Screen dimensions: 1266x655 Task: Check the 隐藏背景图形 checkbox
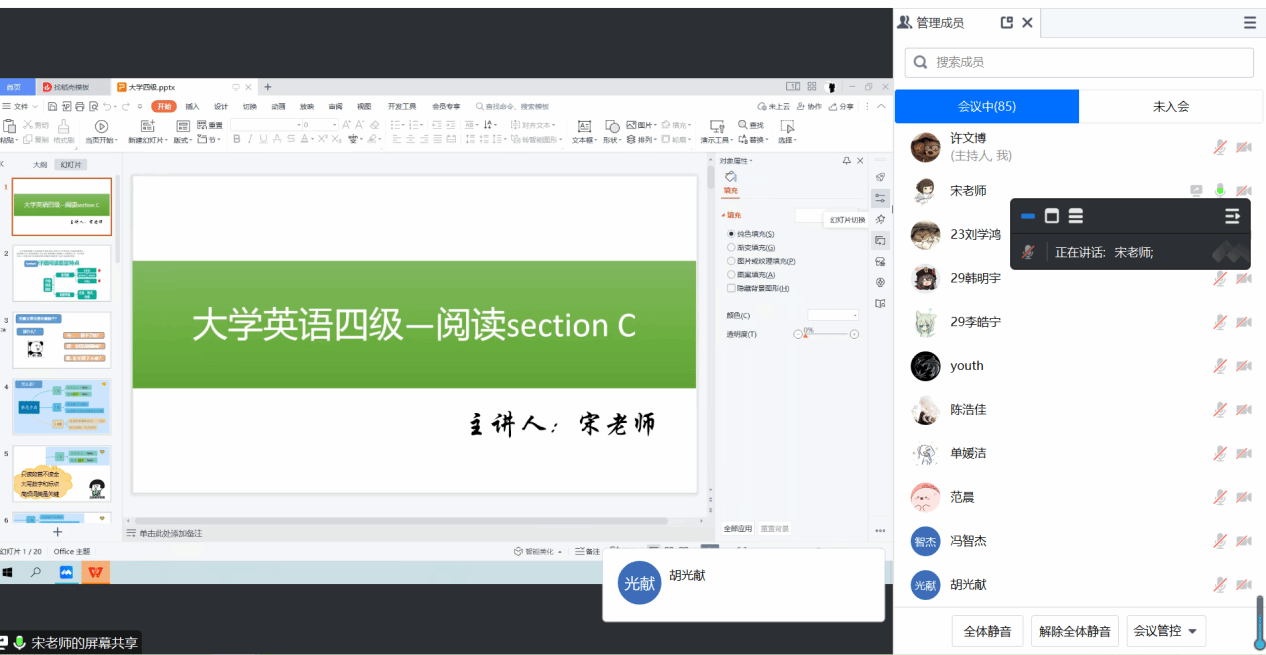click(x=731, y=288)
